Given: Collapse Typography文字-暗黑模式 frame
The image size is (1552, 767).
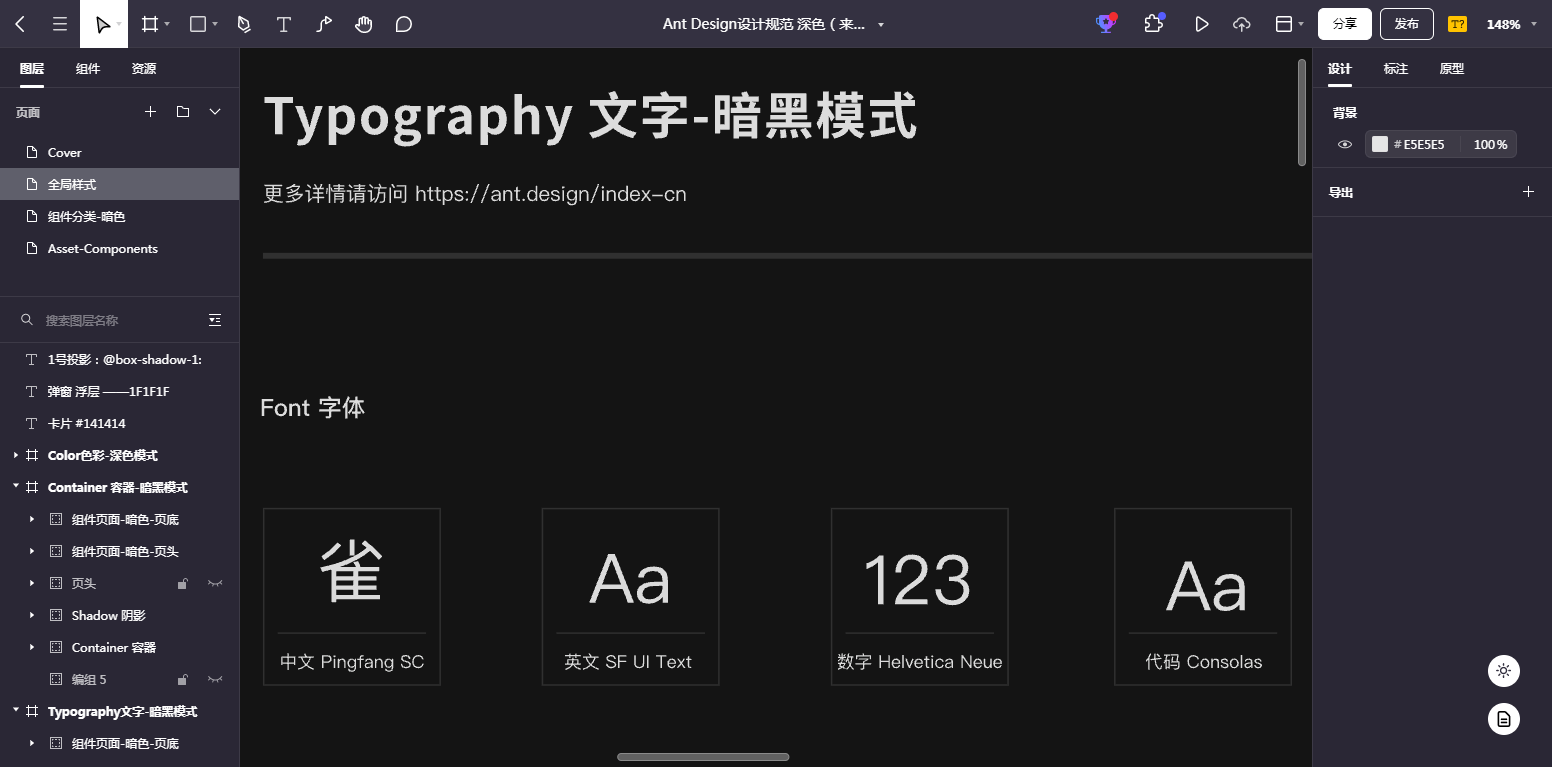Looking at the screenshot, I should click(x=16, y=711).
